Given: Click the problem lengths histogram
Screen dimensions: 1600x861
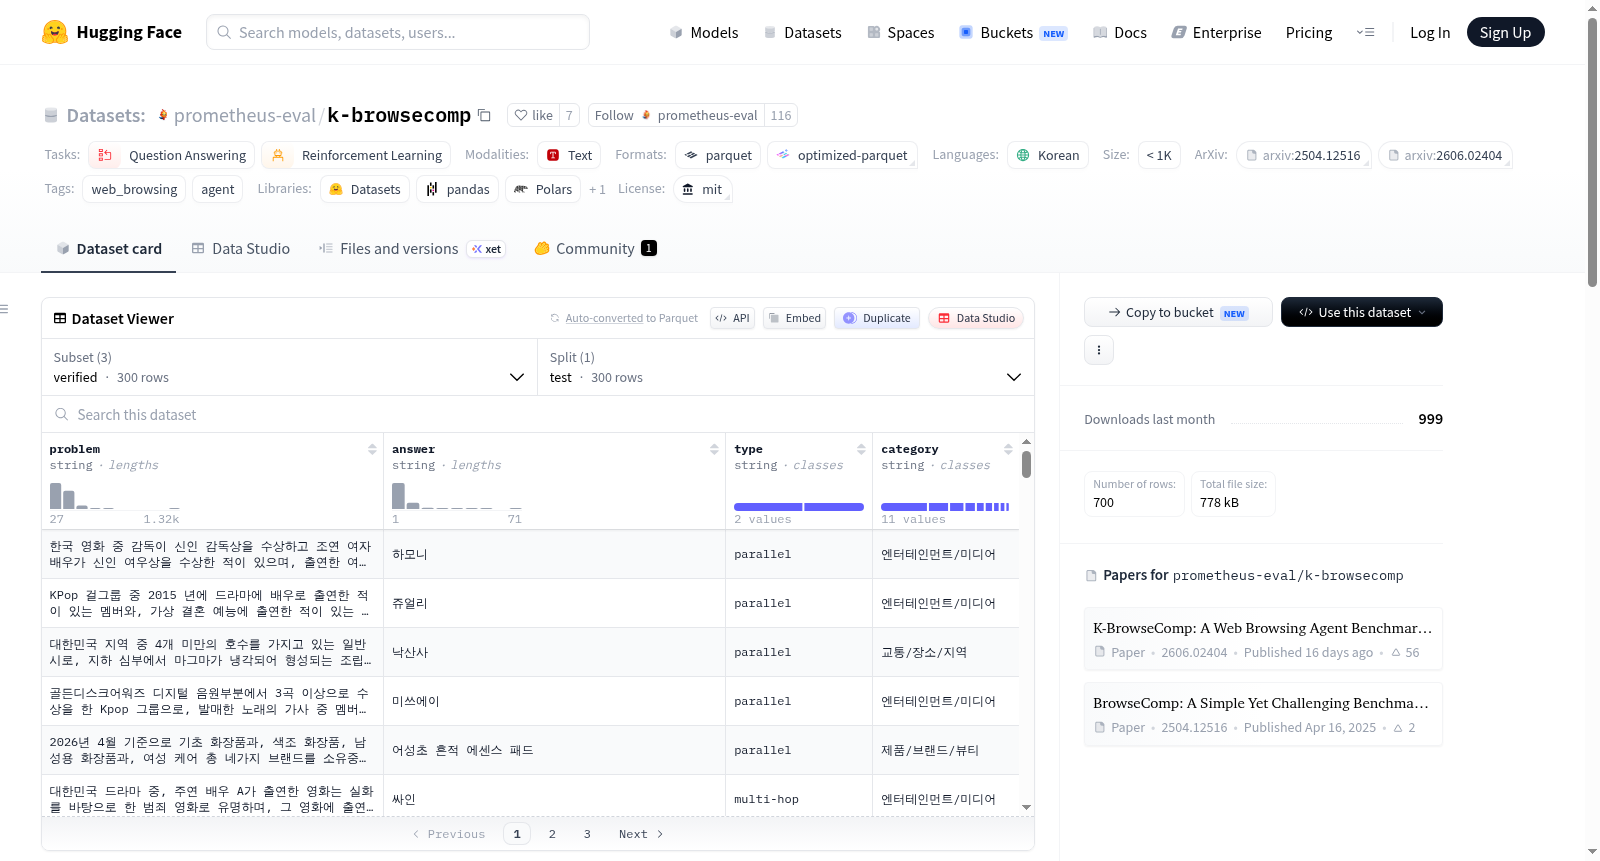Looking at the screenshot, I should pyautogui.click(x=114, y=495).
